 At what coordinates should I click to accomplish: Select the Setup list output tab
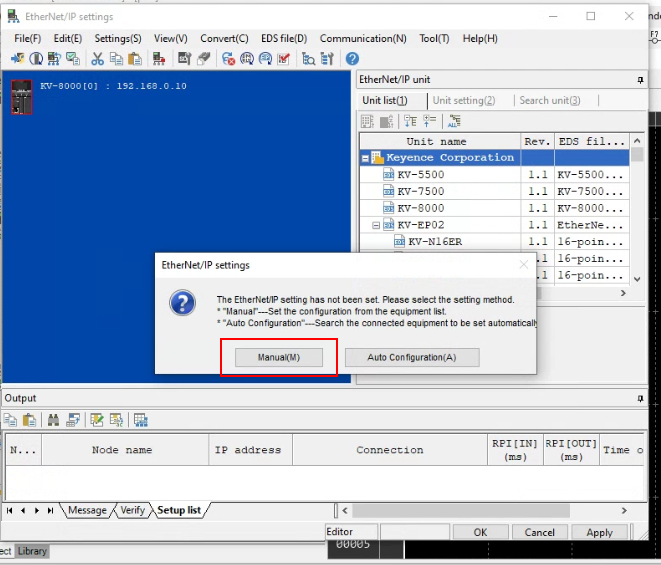[x=179, y=510]
